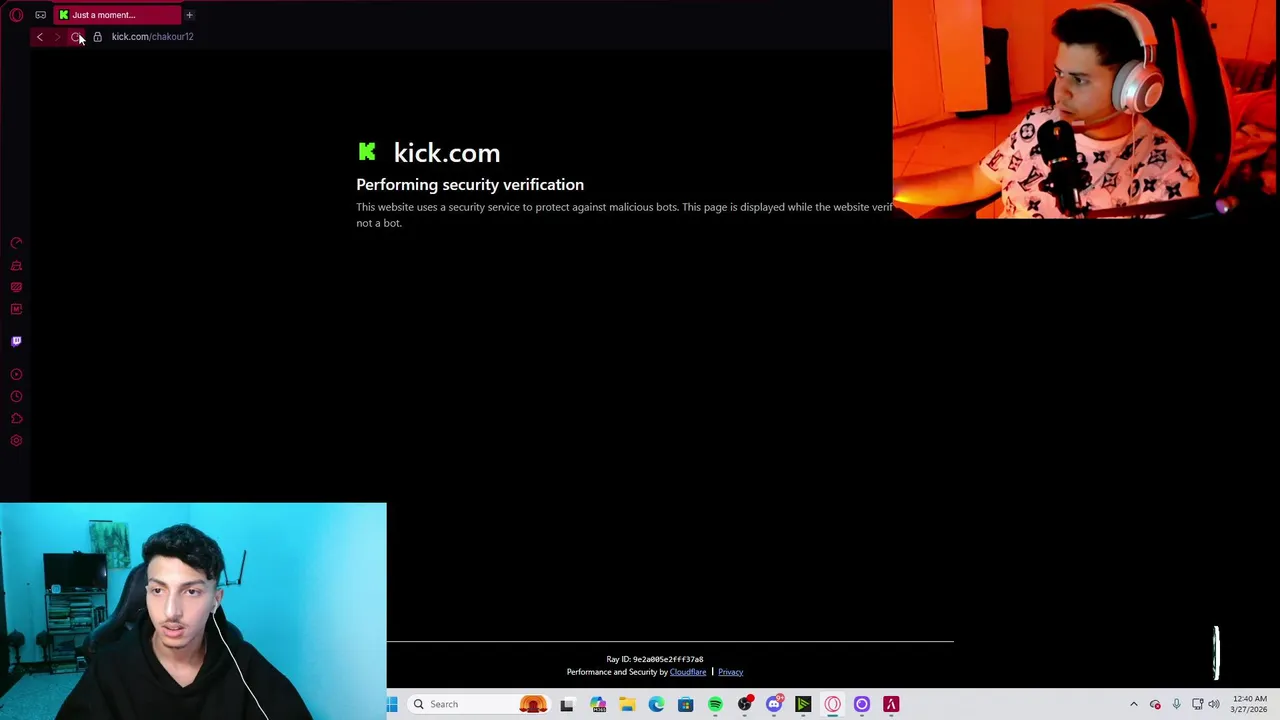Reload the kick.com page
The height and width of the screenshot is (720, 1280).
pyautogui.click(x=76, y=37)
